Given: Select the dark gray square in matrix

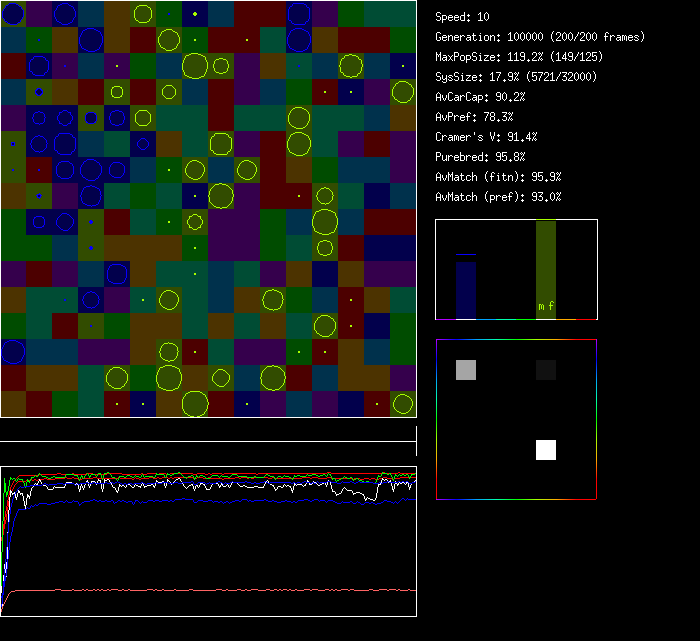Looking at the screenshot, I should [x=546, y=370].
